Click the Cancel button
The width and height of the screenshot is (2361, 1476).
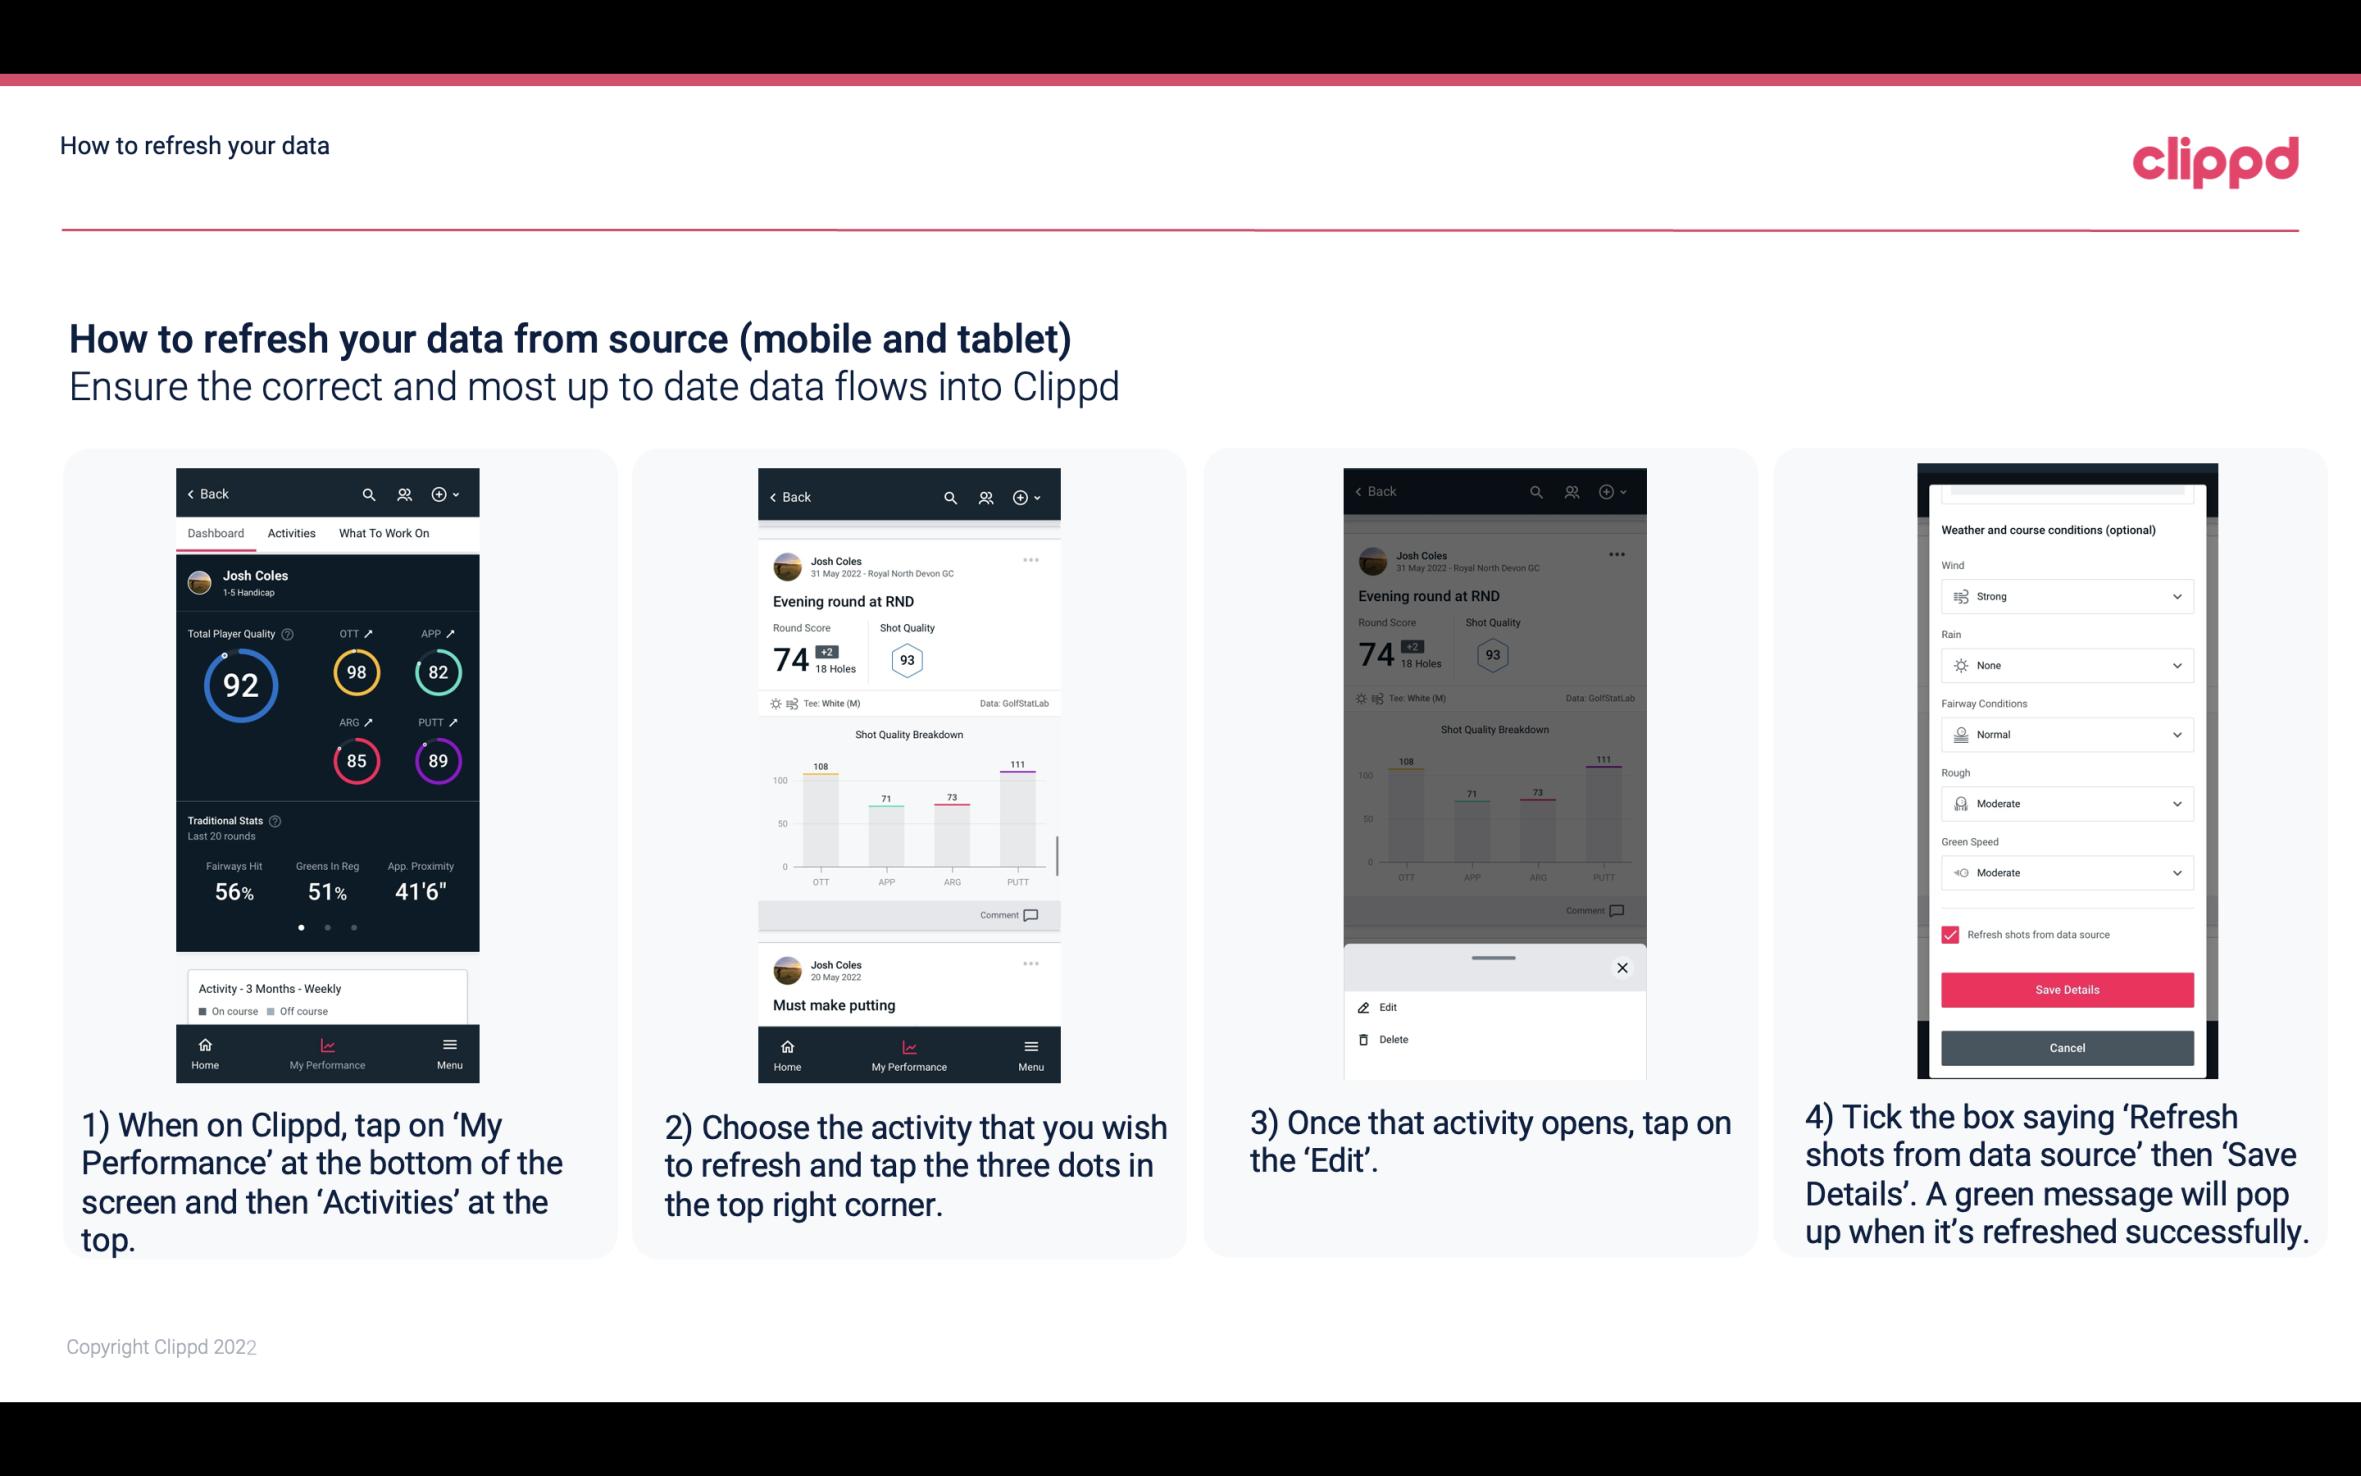click(x=2065, y=1047)
